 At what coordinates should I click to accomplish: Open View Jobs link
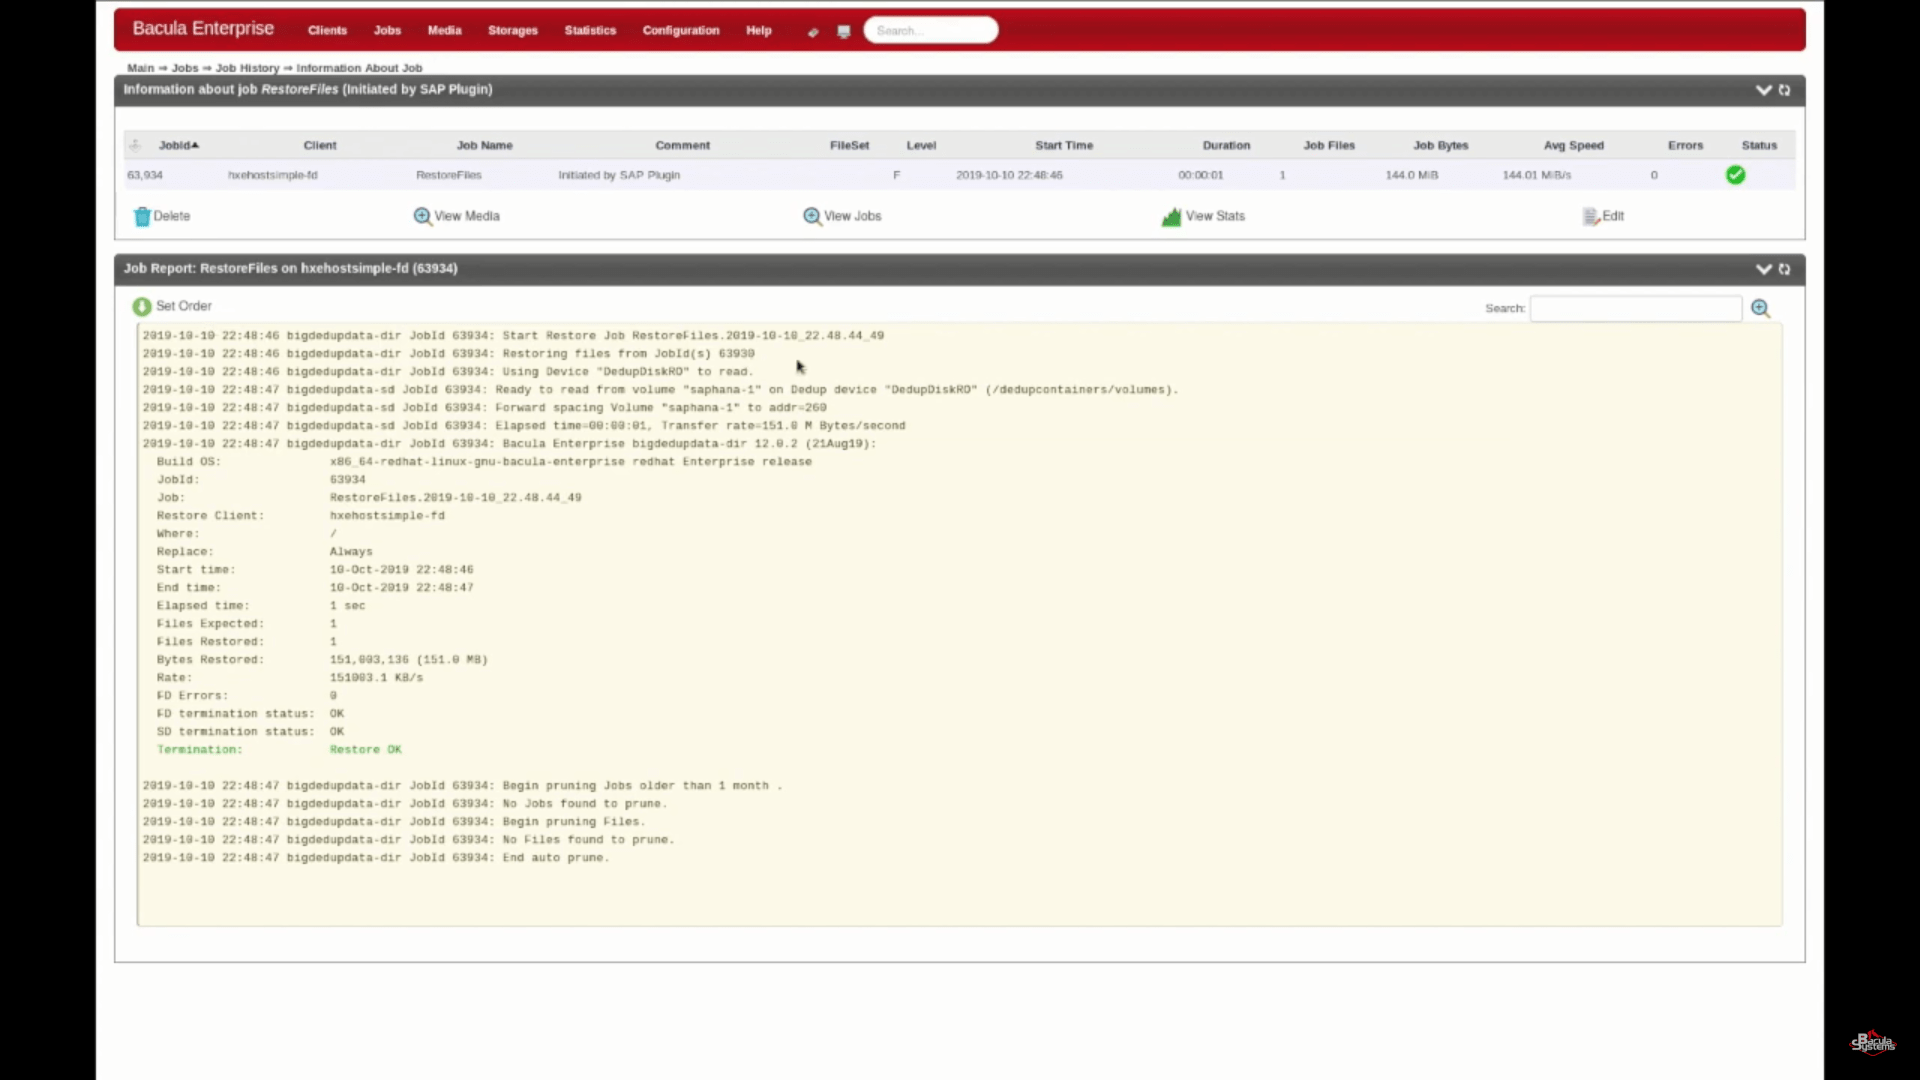[852, 216]
